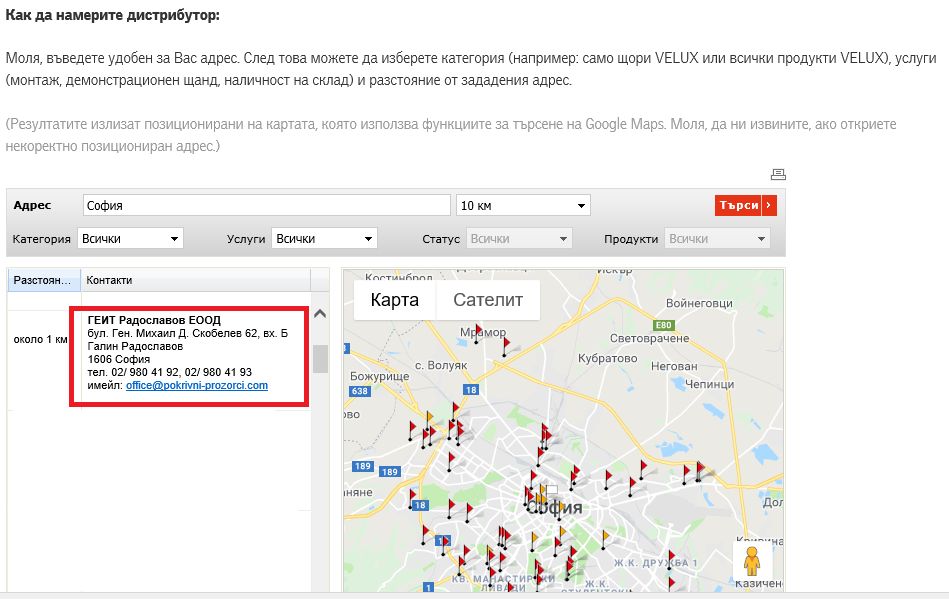Click the София city label on the map
The height and width of the screenshot is (599, 949).
[x=554, y=507]
